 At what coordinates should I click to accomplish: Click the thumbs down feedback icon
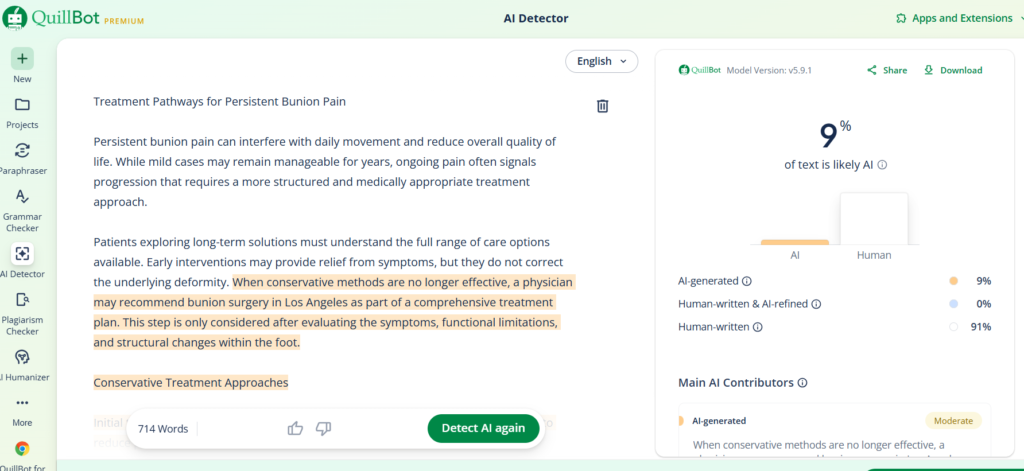[x=323, y=428]
